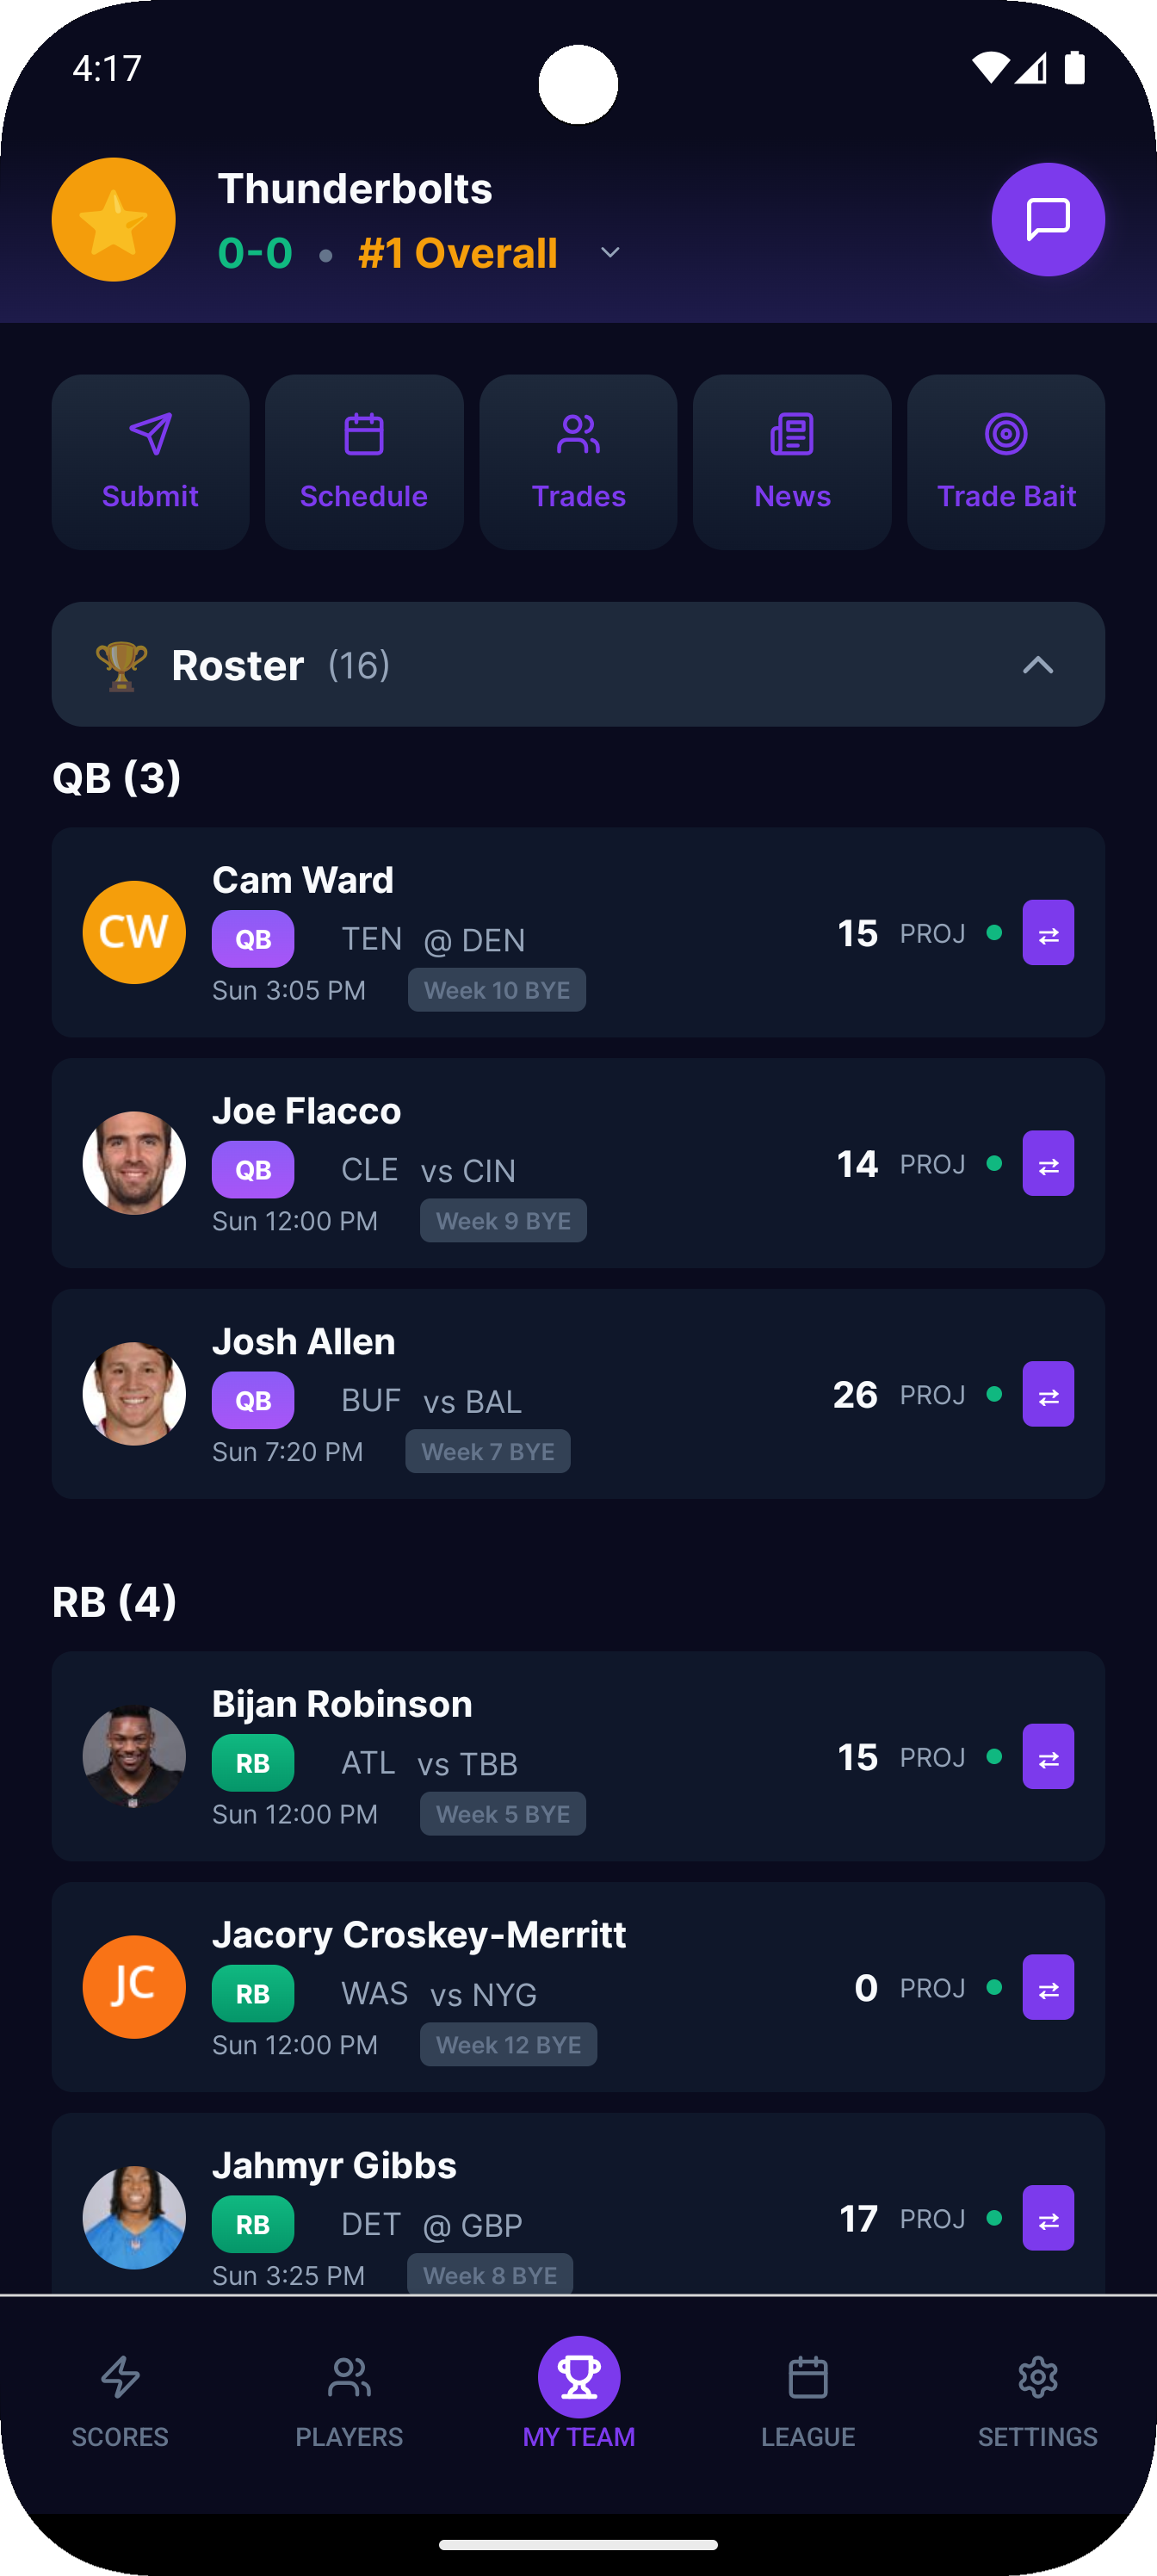
Task: Tap swap icon for Jacory Croskey-Merritt
Action: pos(1047,1987)
